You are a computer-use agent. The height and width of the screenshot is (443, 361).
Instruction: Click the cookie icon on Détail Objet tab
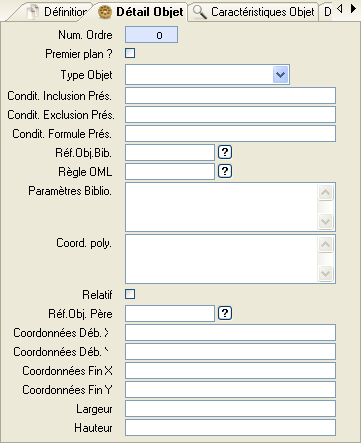[x=105, y=12]
